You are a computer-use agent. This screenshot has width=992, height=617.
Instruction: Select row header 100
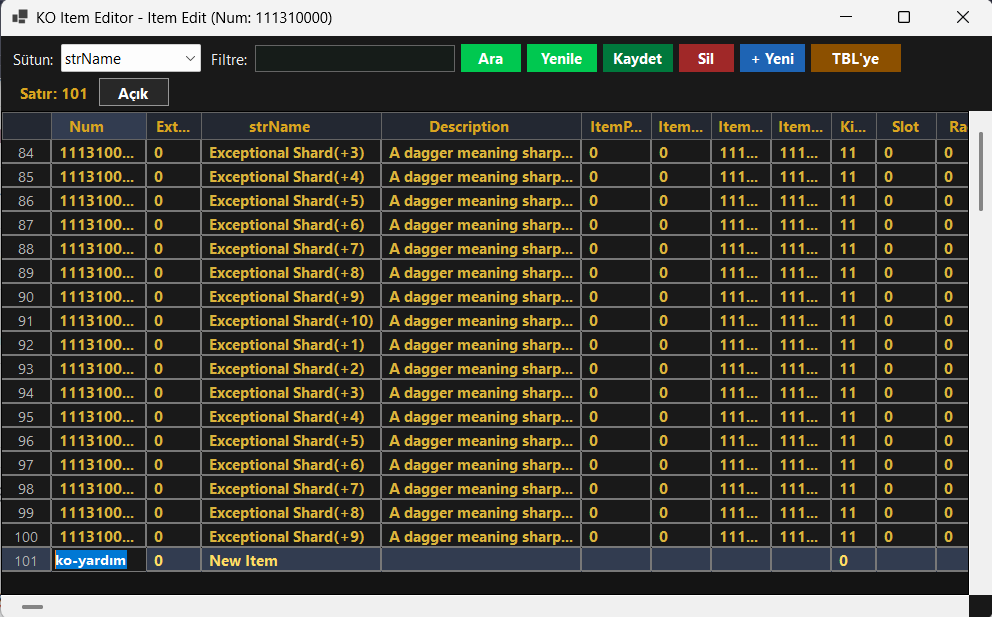[26, 537]
